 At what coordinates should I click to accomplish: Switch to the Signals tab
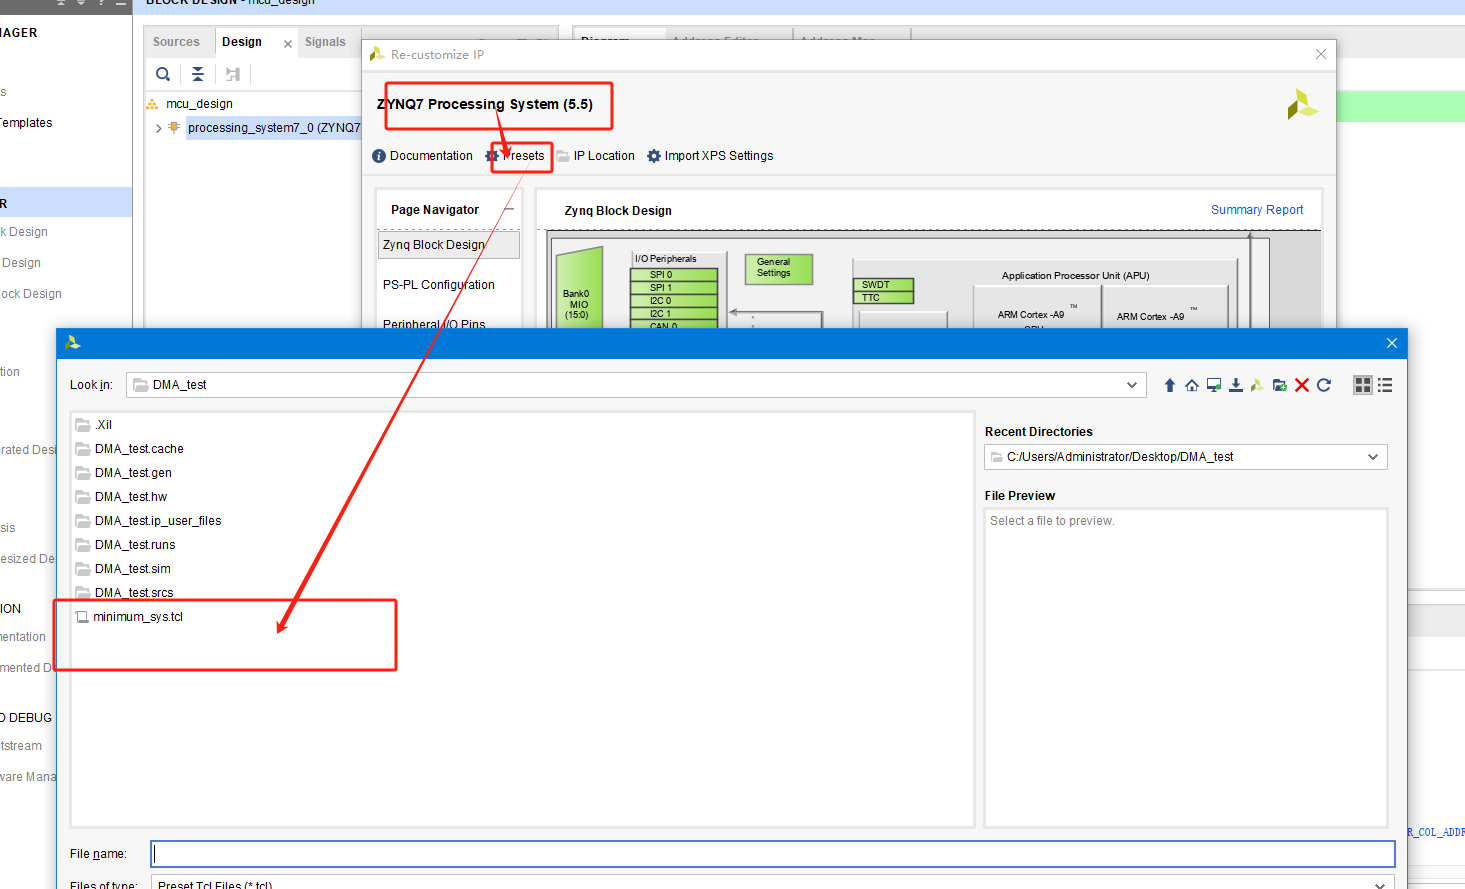pyautogui.click(x=325, y=42)
